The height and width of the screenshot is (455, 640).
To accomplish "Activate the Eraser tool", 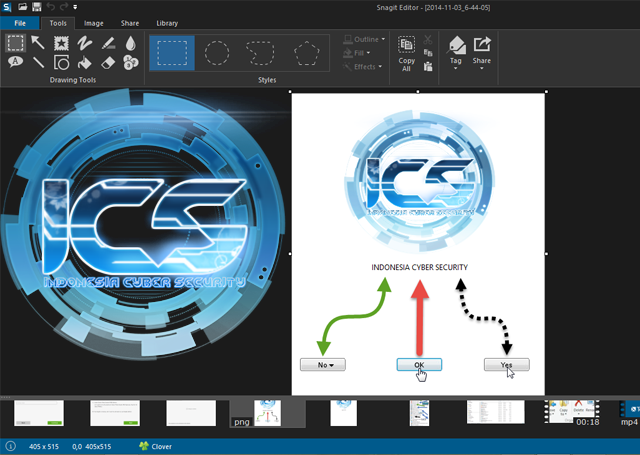I will (108, 62).
